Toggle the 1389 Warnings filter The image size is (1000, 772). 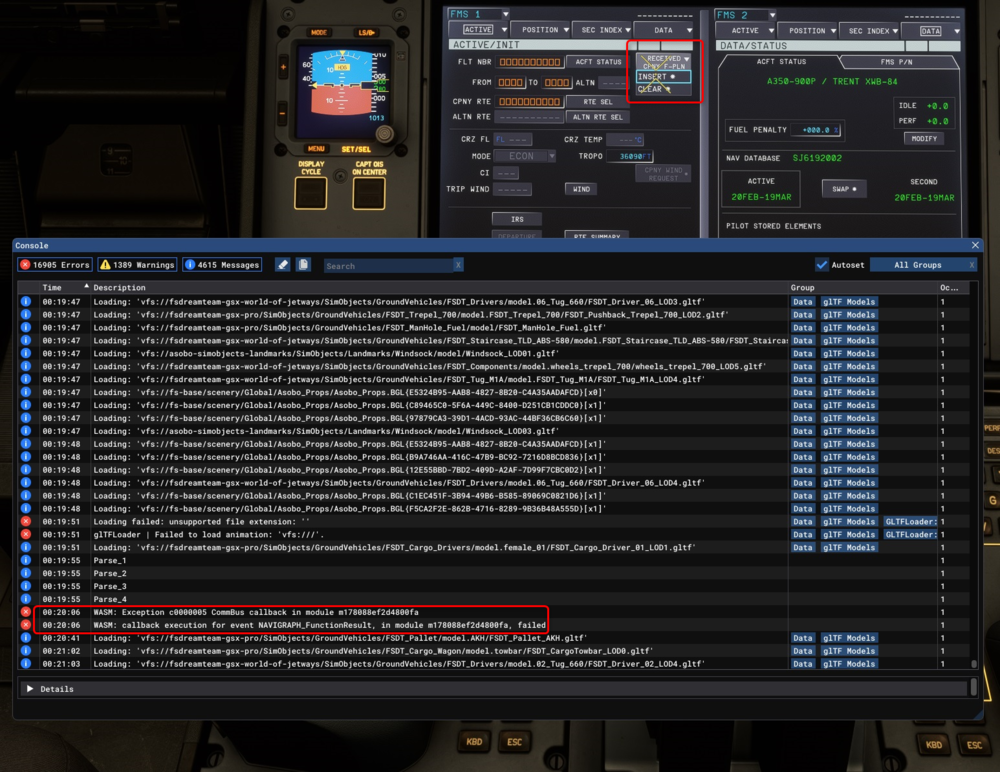click(137, 265)
